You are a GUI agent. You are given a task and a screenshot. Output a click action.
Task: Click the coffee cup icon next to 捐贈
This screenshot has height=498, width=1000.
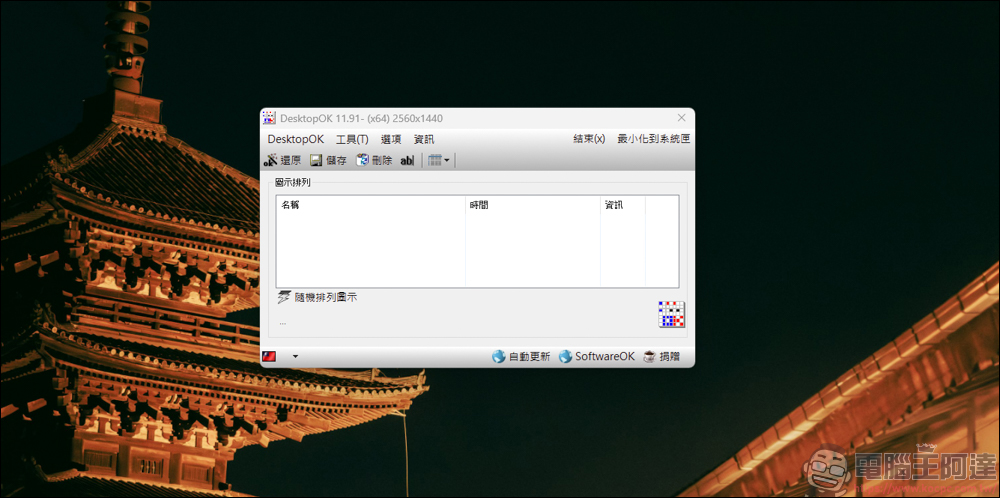[x=650, y=356]
